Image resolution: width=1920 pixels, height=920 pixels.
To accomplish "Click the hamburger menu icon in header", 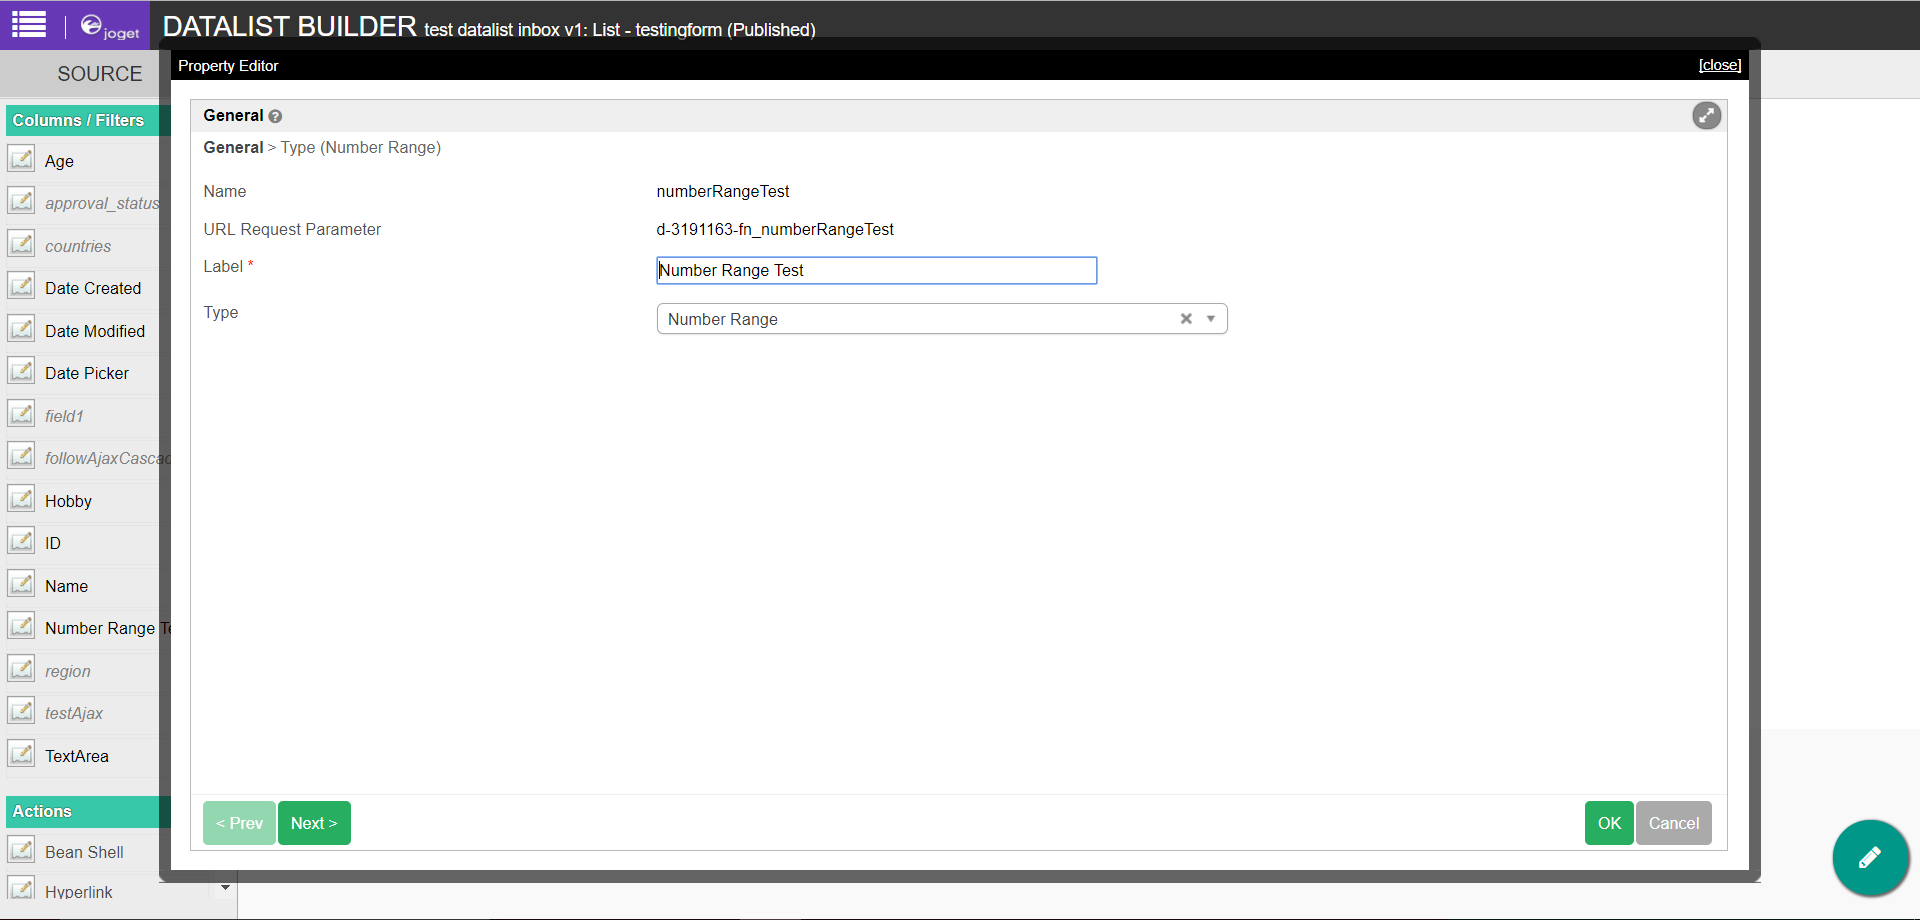I will 29,24.
